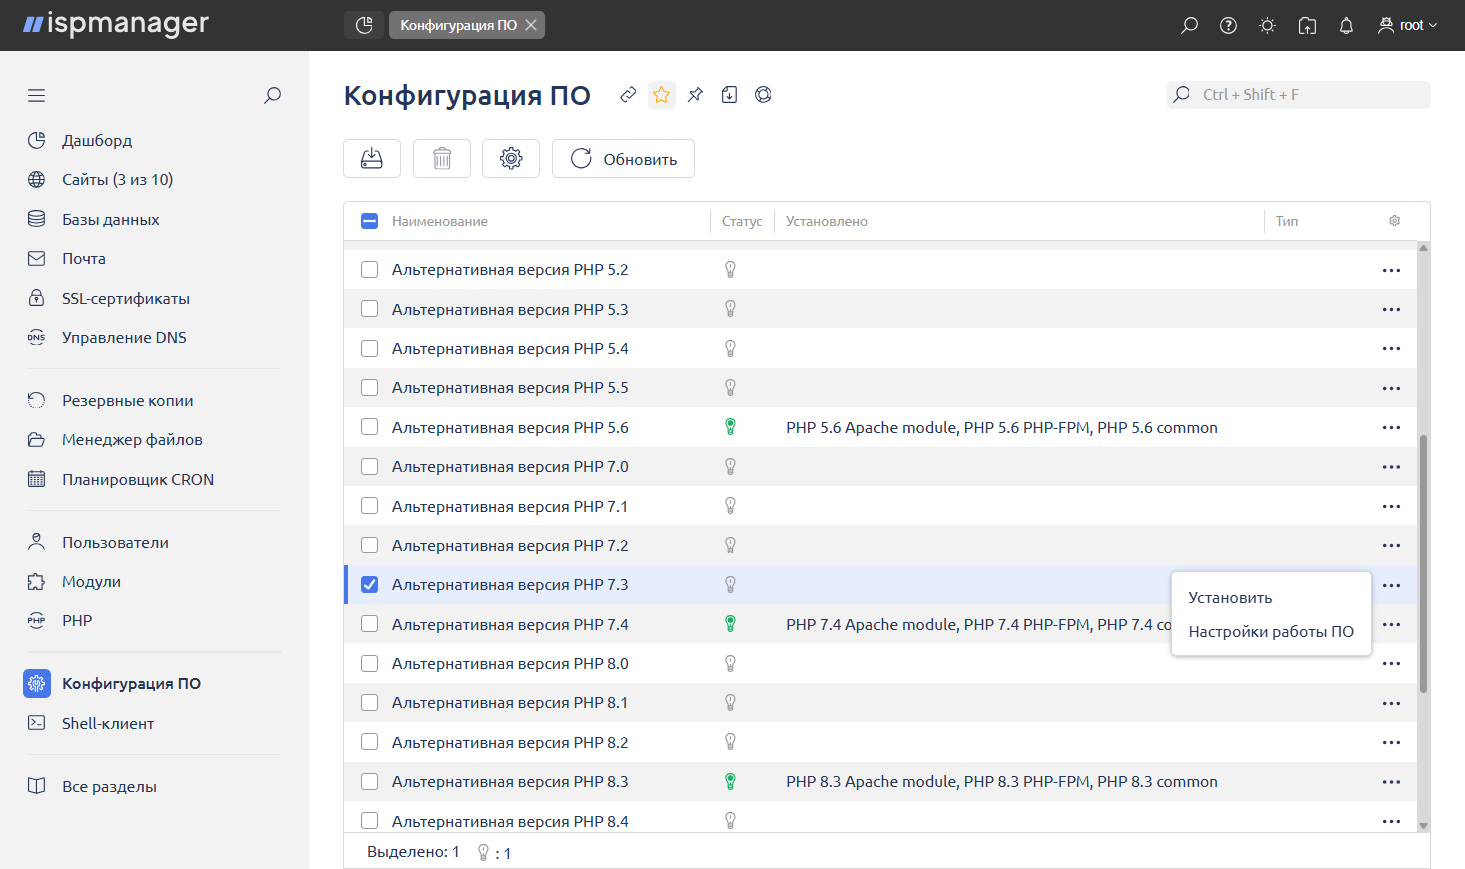Copy page link using chain icon
The image size is (1465, 869).
(628, 95)
